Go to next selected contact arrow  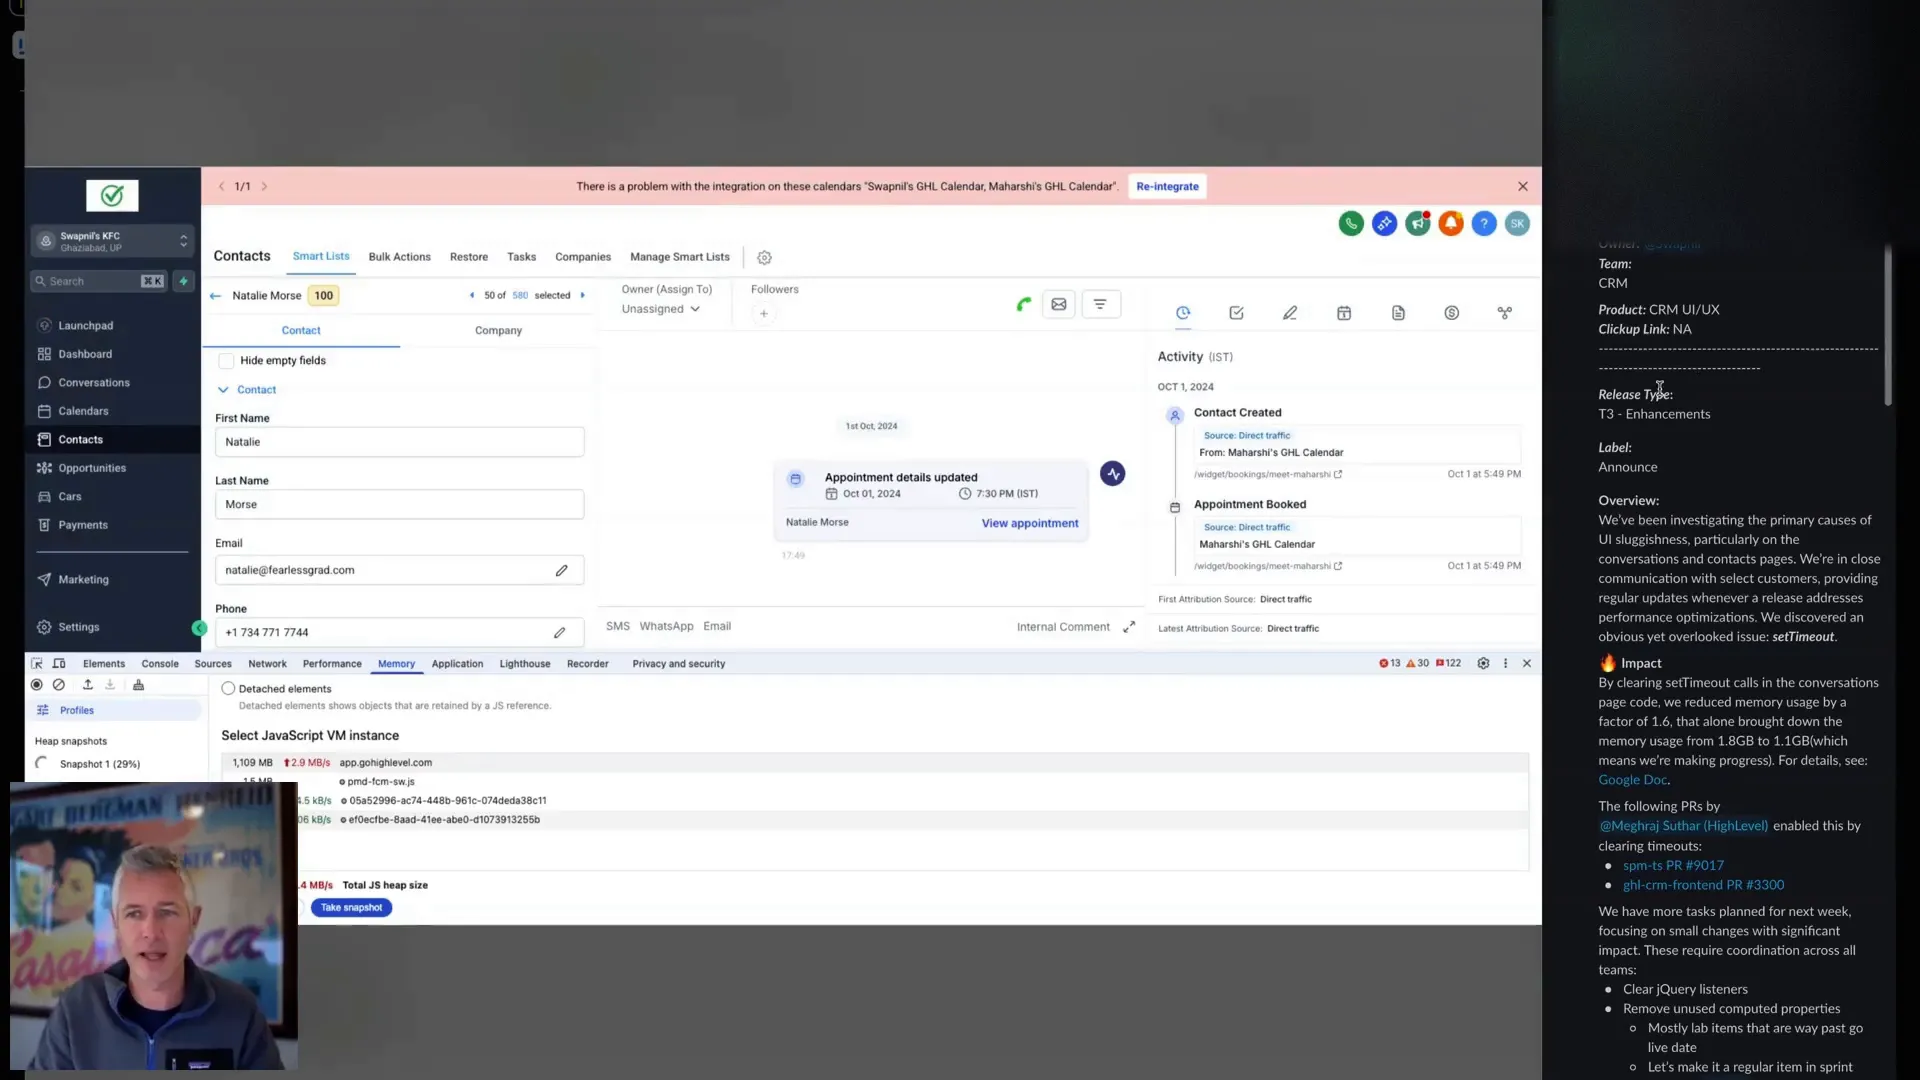(583, 296)
